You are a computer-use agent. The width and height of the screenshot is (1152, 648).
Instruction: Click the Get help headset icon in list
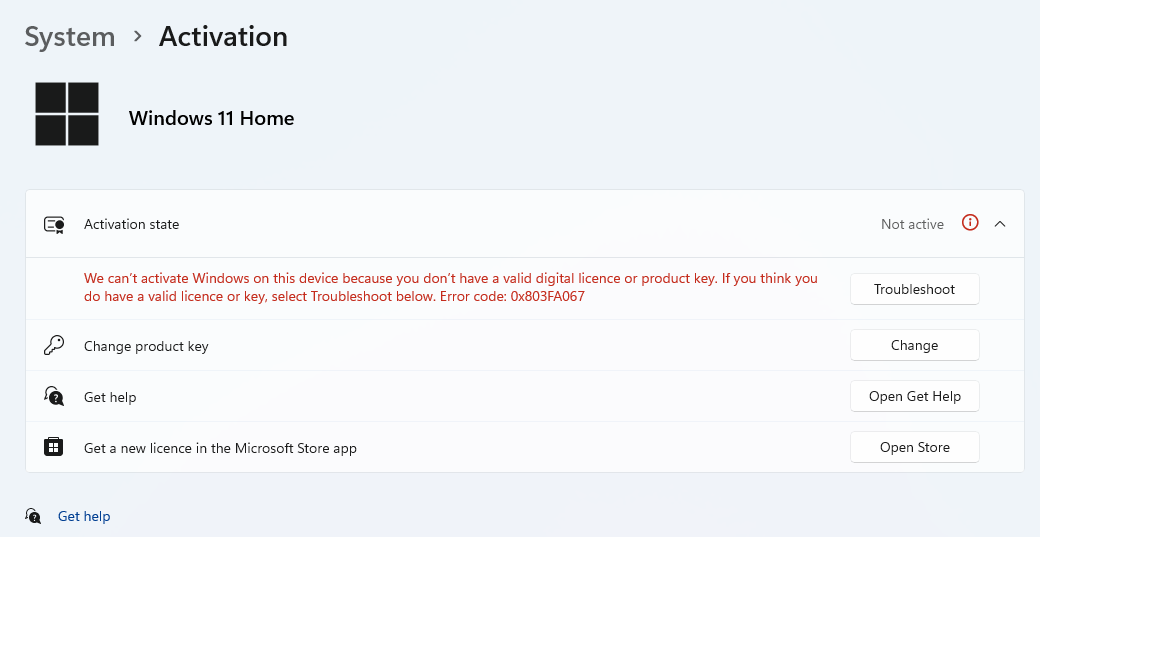click(54, 397)
